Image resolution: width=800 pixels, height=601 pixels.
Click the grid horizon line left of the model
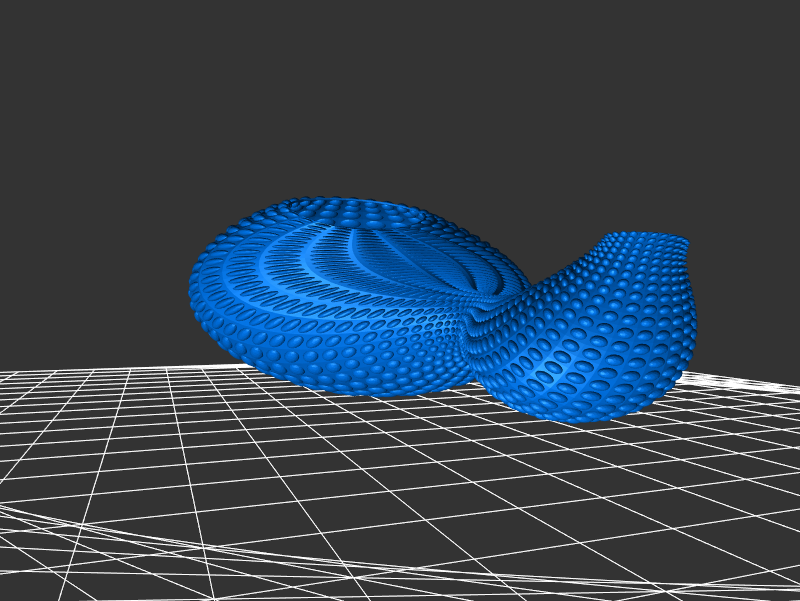pos(100,371)
